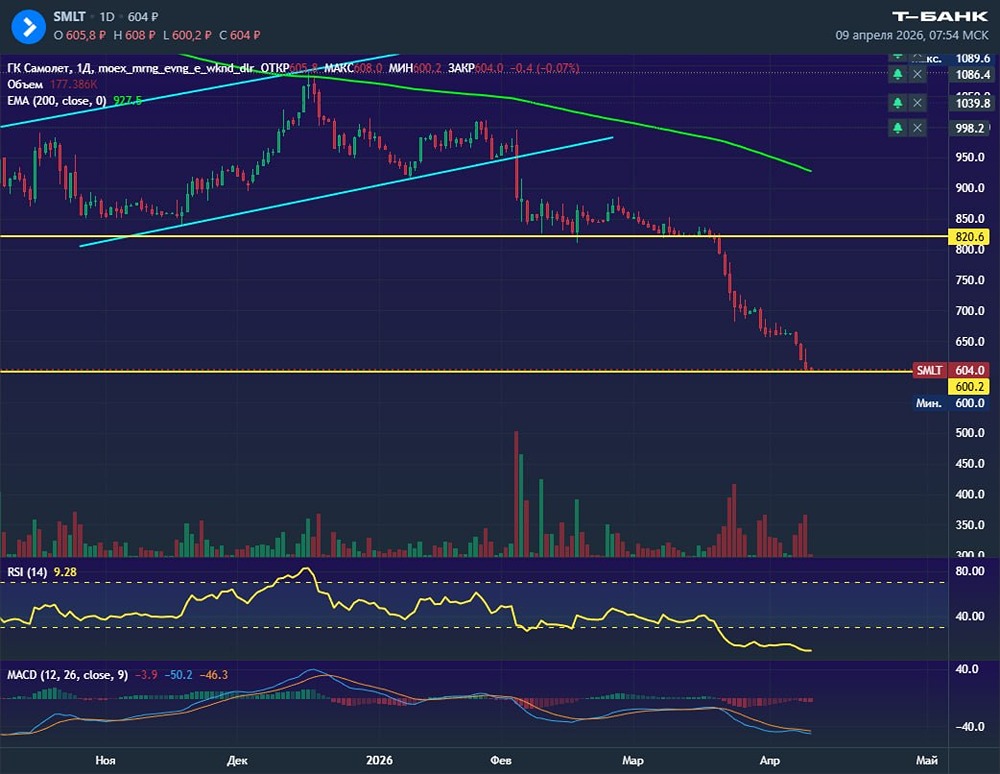This screenshot has height=774, width=1000.
Task: Click the T-Банк logo in header
Action: pyautogui.click(x=939, y=16)
